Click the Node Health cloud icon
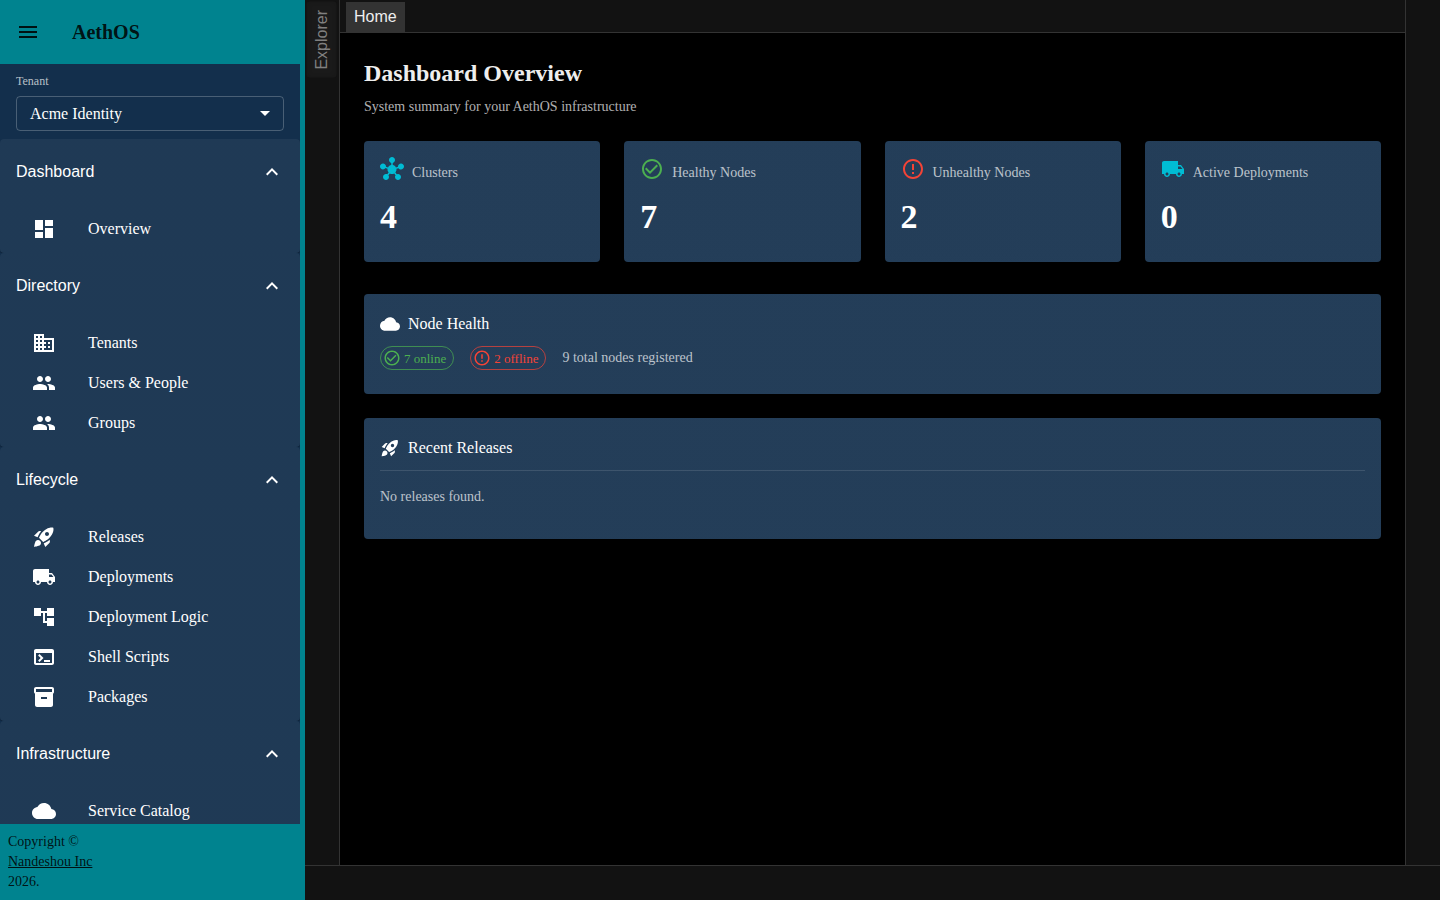The height and width of the screenshot is (900, 1440). [390, 324]
